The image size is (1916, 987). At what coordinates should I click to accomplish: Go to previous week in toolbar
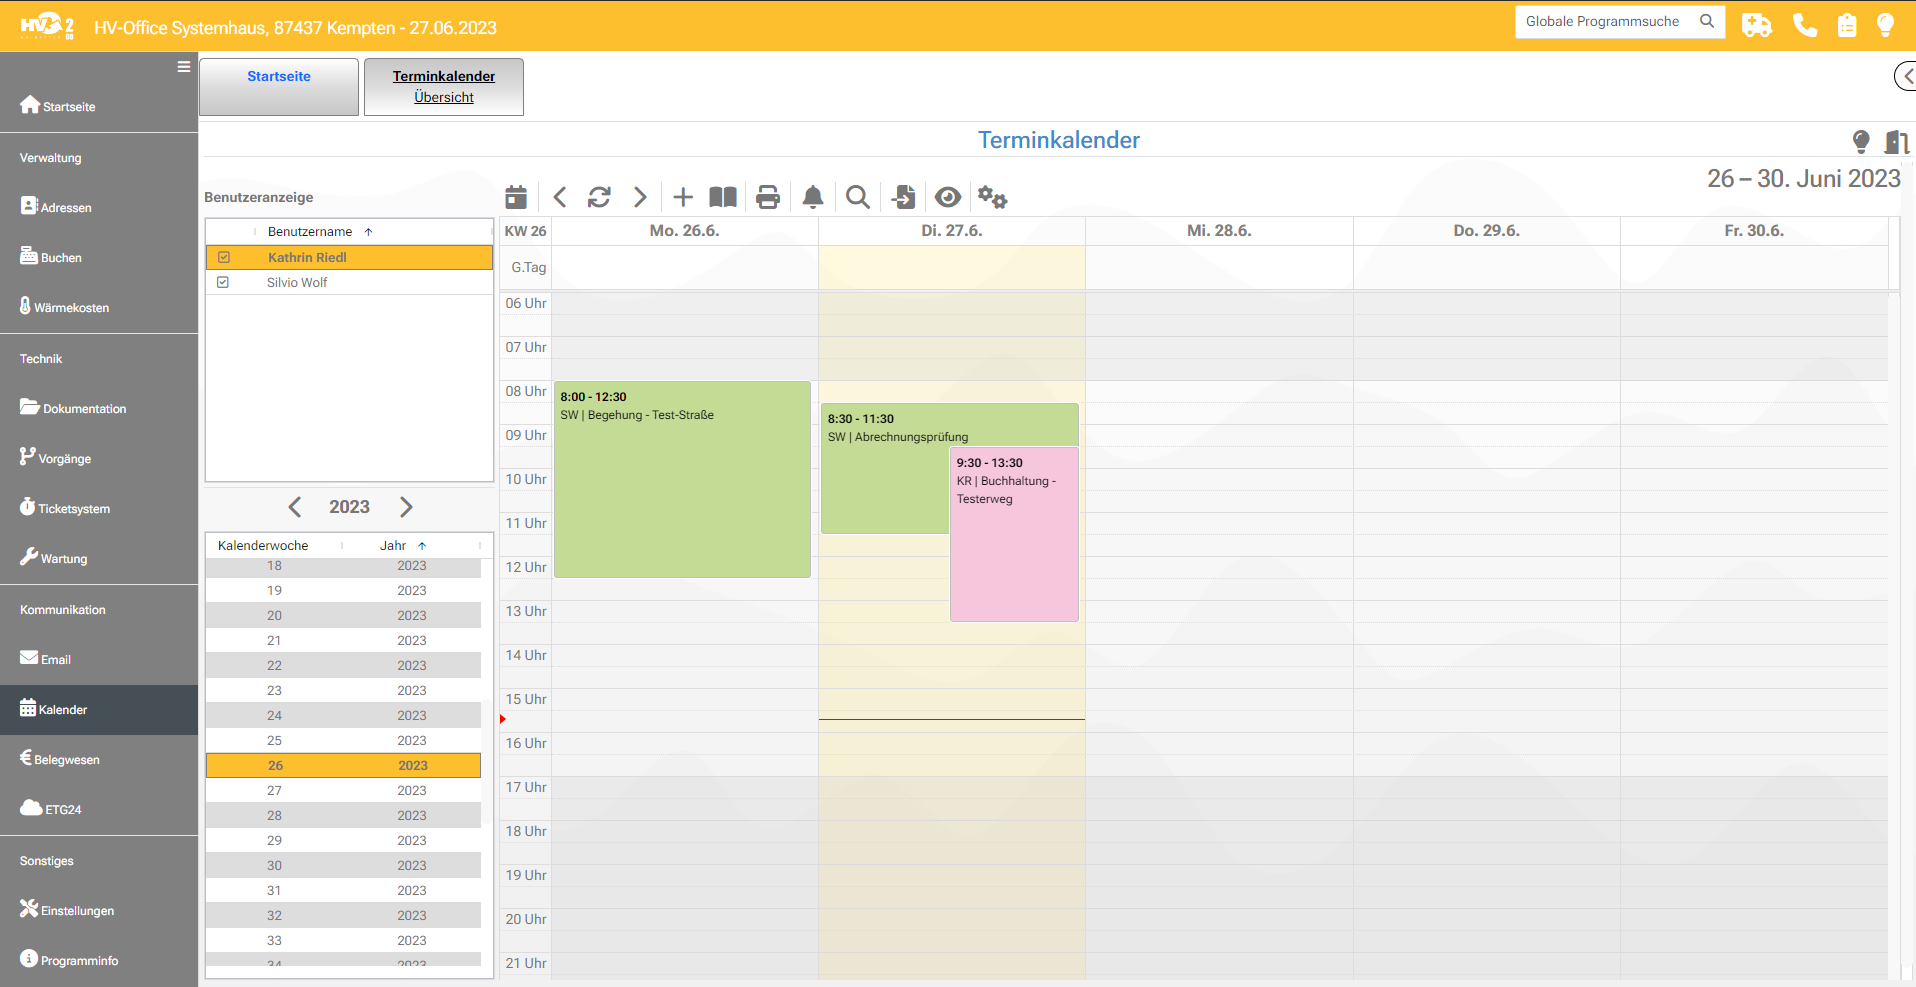click(x=560, y=197)
